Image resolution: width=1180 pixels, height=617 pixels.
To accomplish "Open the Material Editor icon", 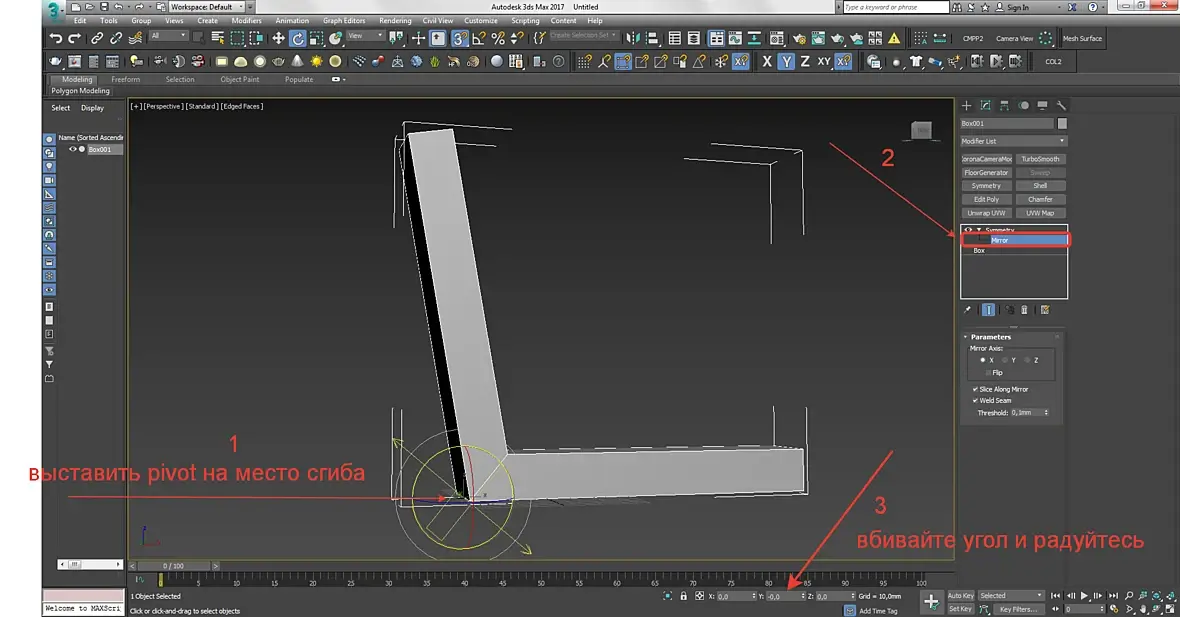I will point(777,38).
